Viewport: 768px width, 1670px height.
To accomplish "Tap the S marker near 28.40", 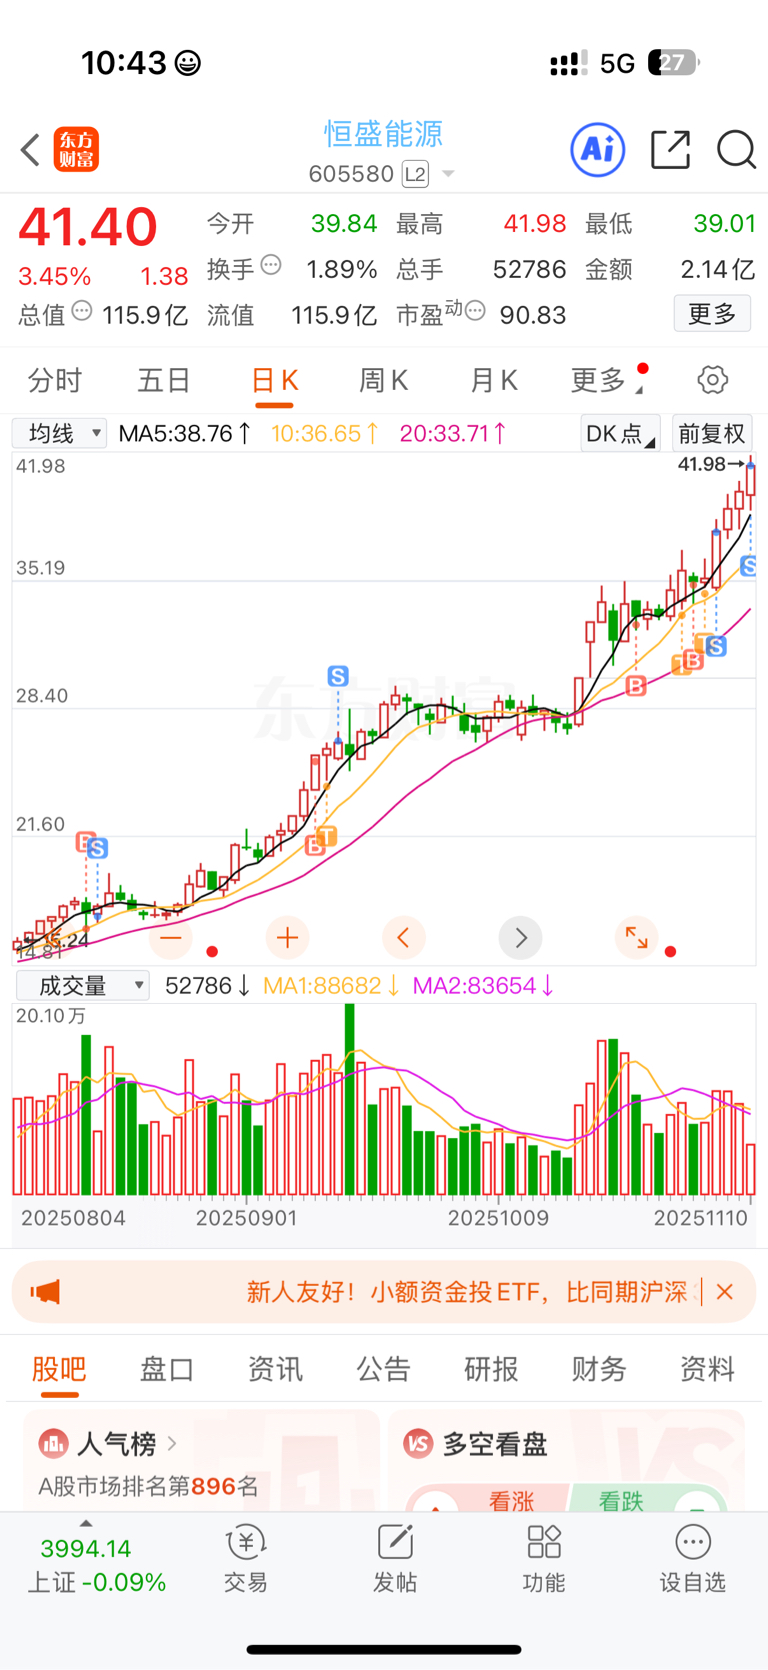I will pos(338,676).
